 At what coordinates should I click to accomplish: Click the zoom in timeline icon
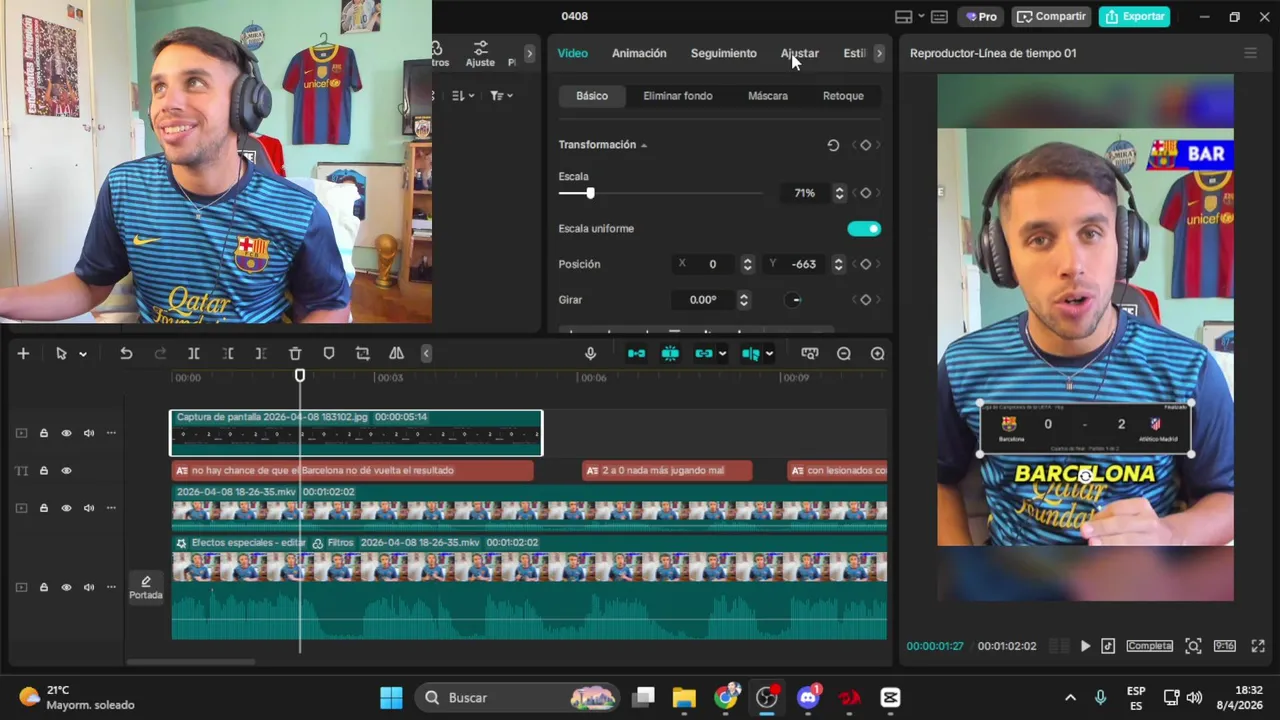[878, 353]
